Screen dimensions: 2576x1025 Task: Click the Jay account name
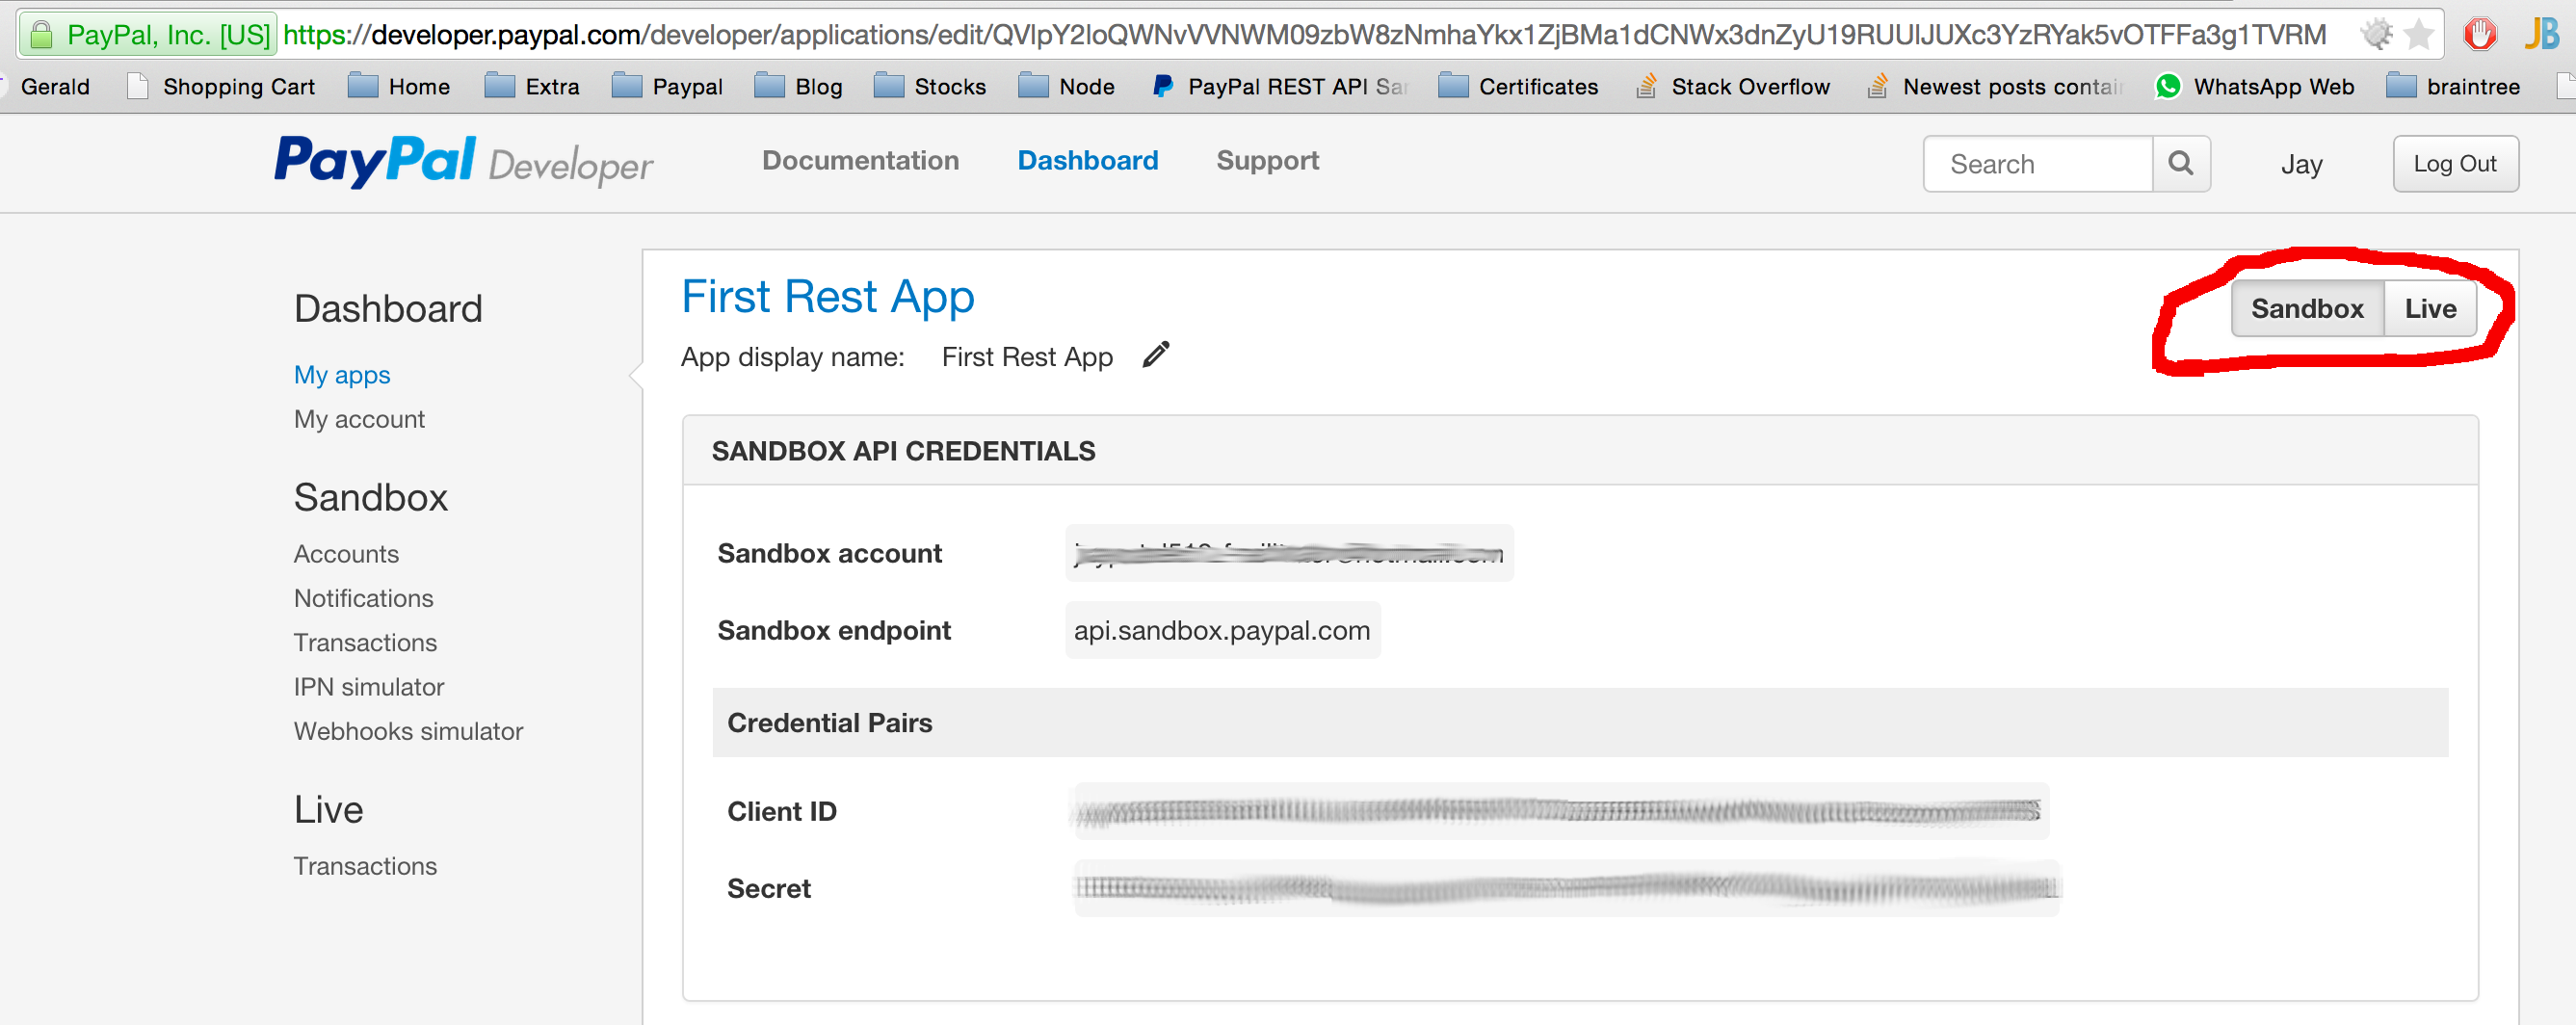click(x=2301, y=164)
